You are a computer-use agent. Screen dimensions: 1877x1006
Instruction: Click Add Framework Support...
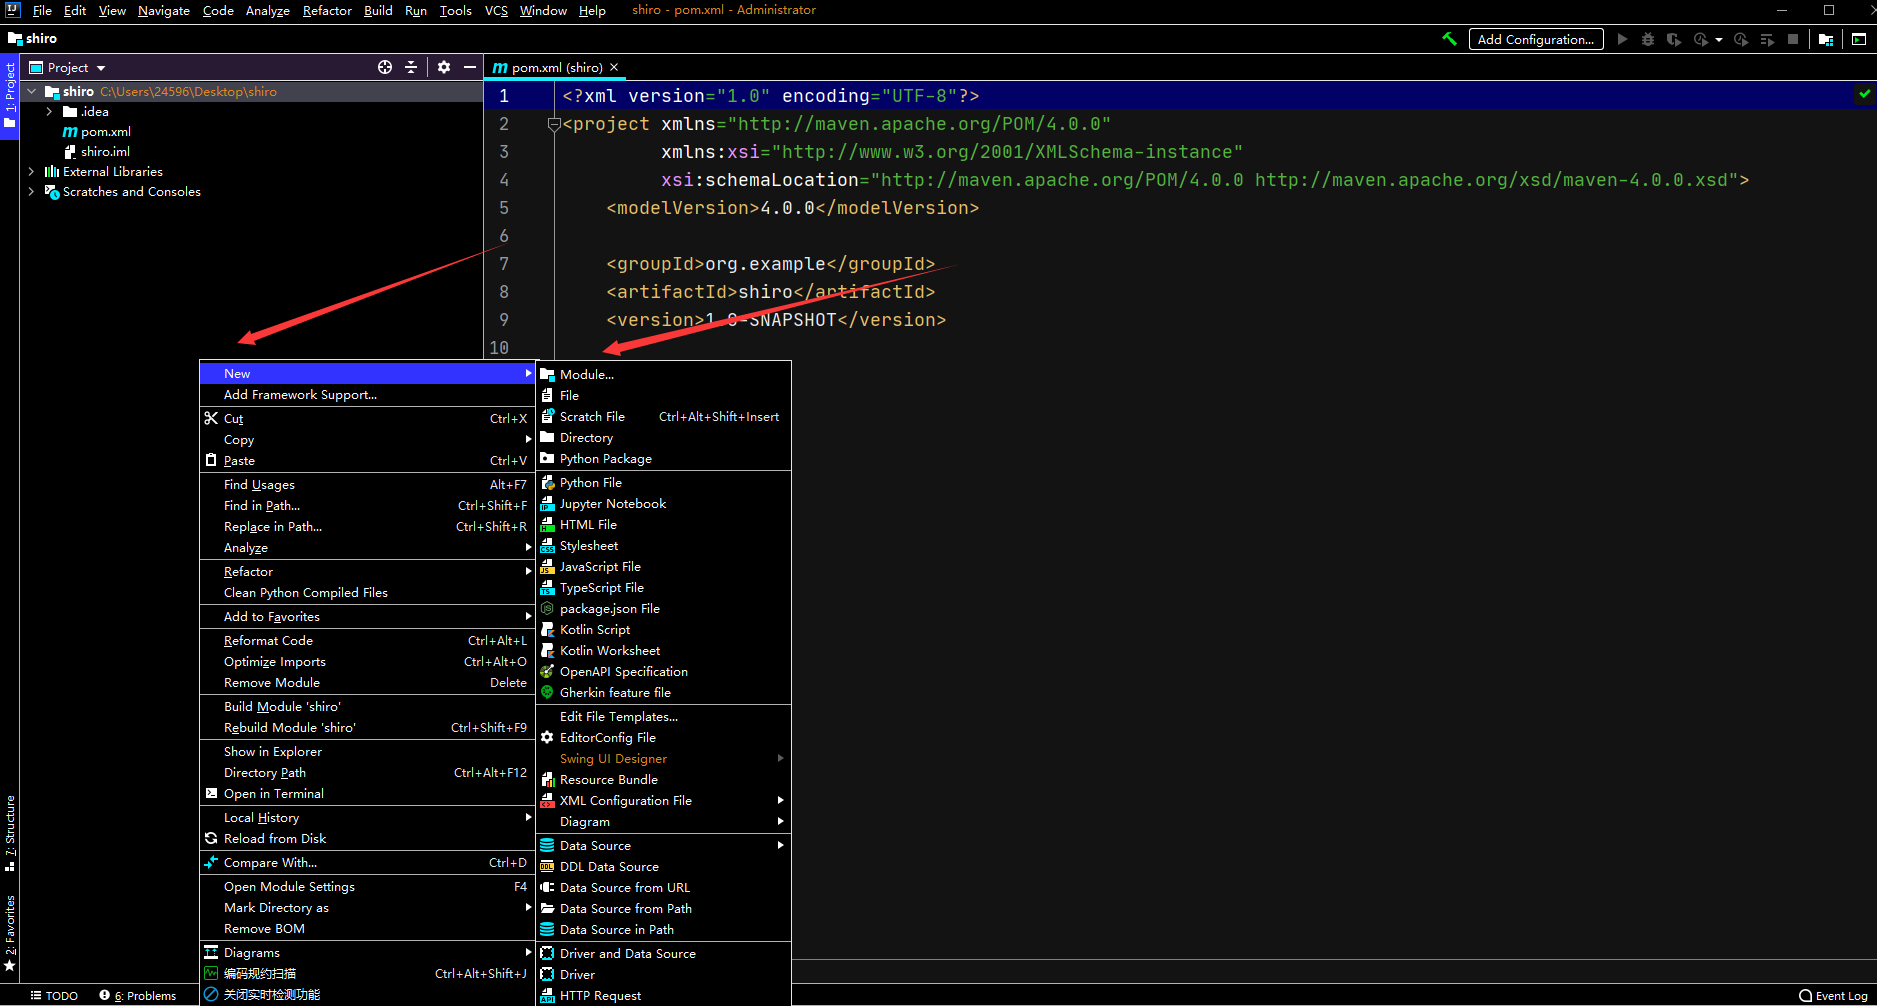coord(367,394)
